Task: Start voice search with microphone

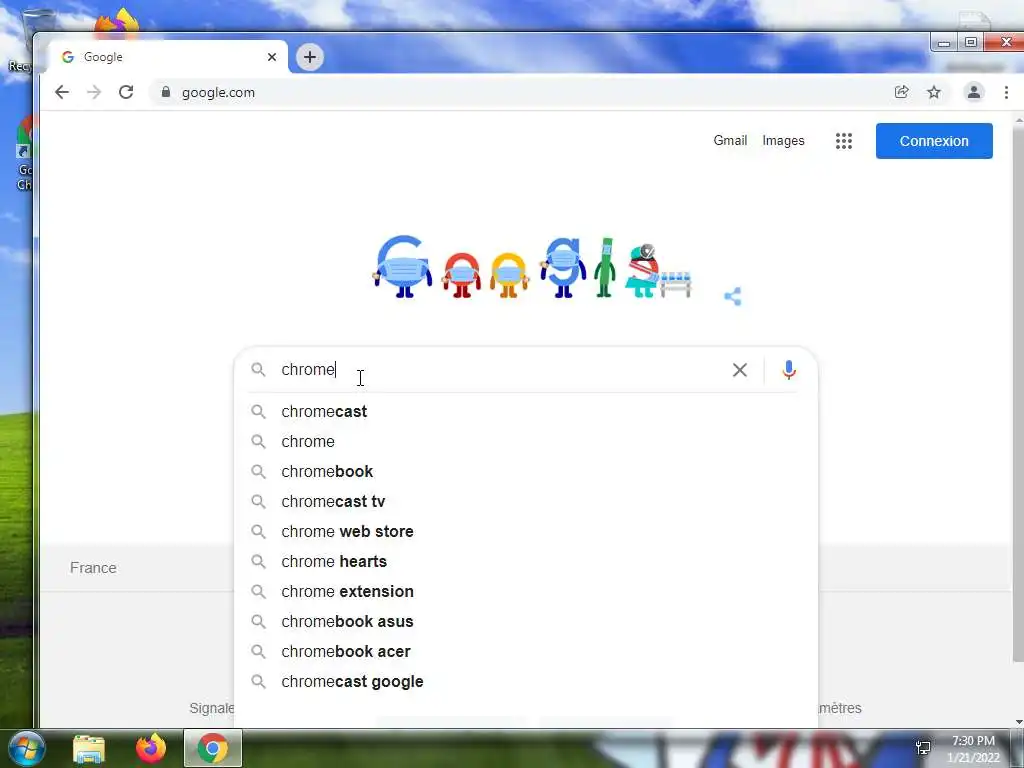Action: tap(789, 370)
